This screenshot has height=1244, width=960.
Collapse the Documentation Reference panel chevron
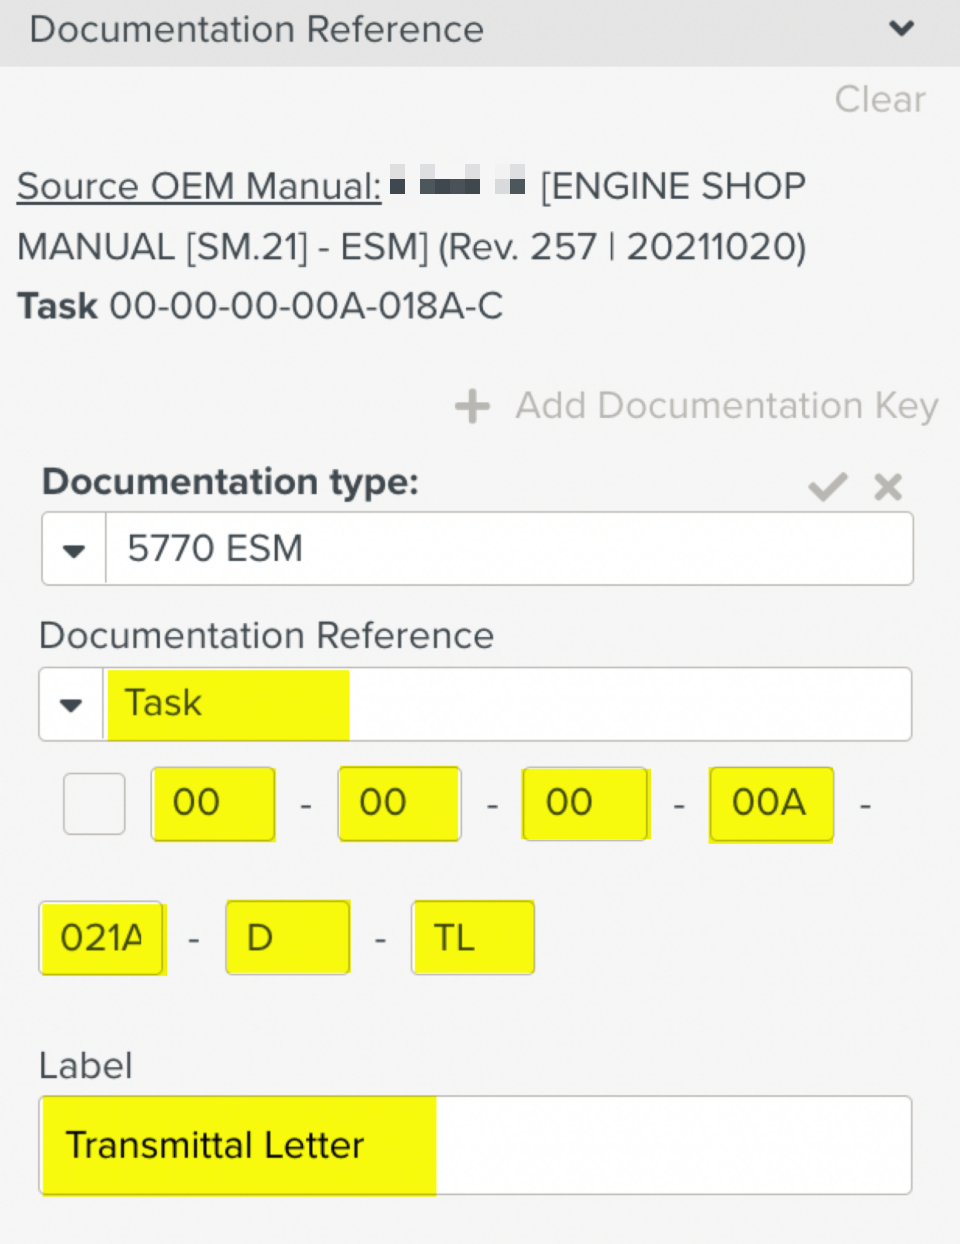point(902,29)
